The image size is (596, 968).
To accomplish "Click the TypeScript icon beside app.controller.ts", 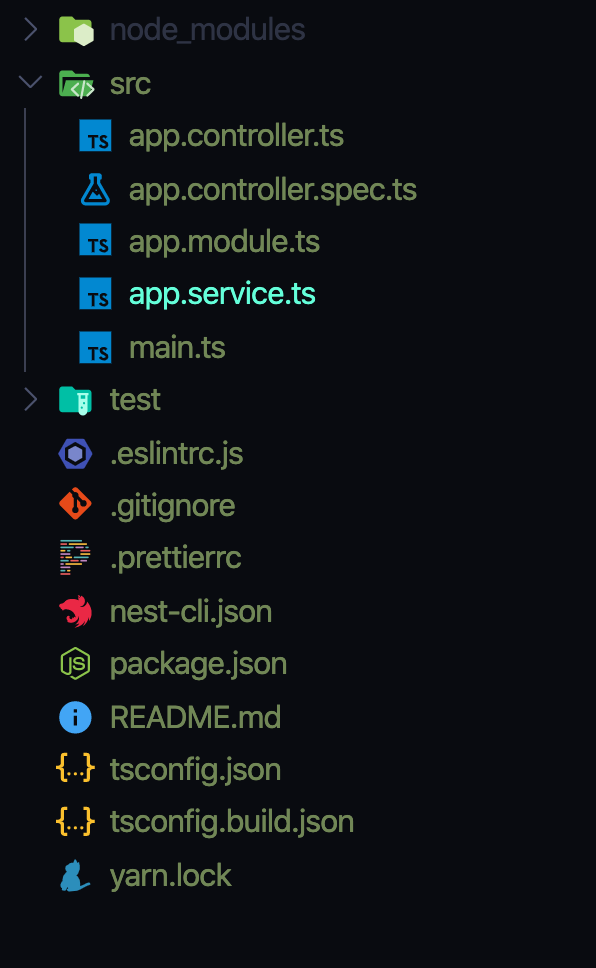I will point(96,136).
